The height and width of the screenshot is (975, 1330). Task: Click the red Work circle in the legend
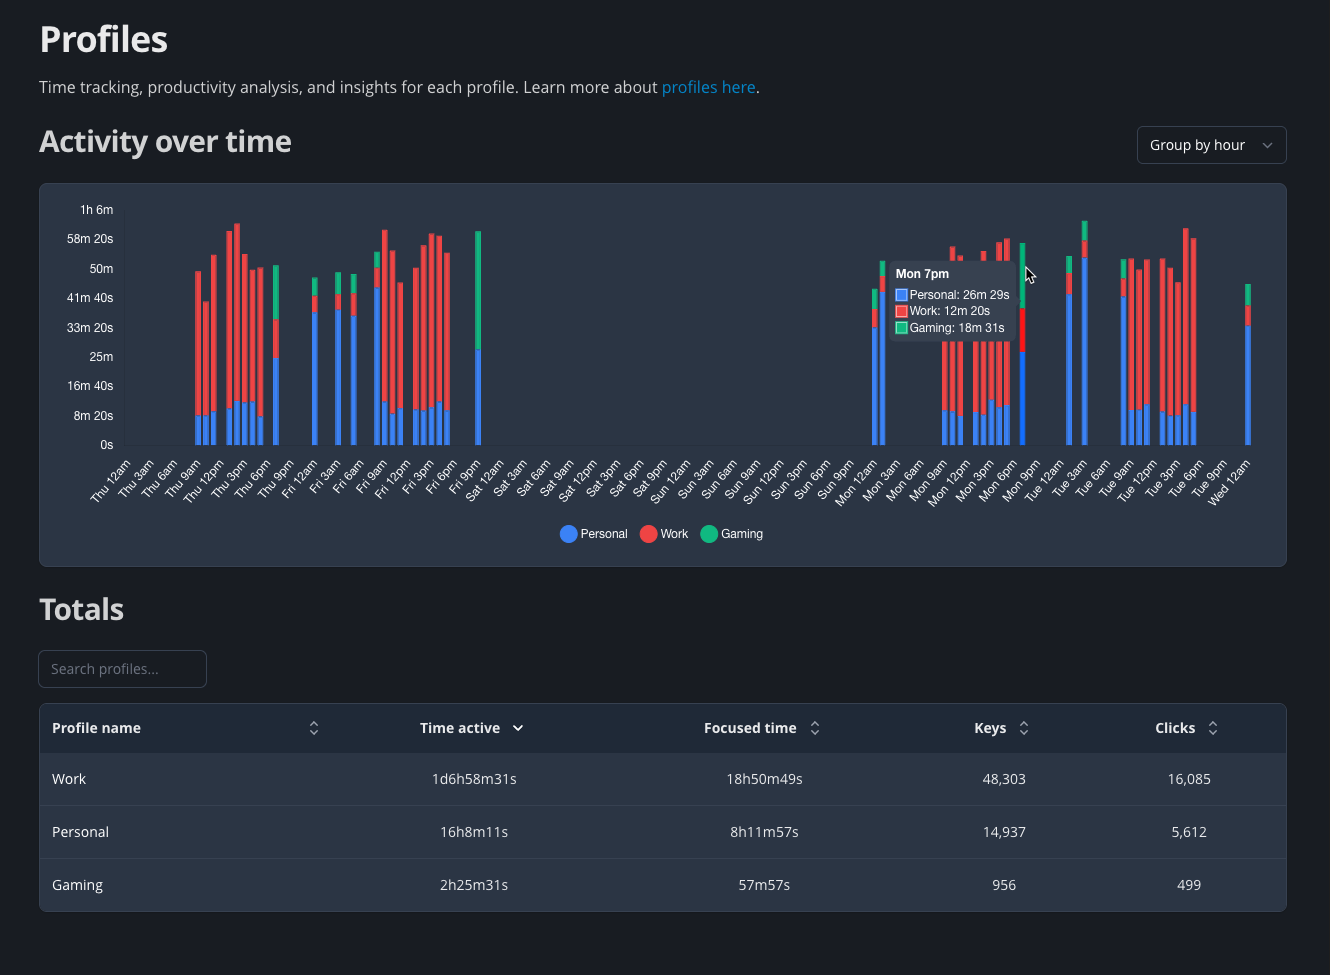[x=647, y=533]
